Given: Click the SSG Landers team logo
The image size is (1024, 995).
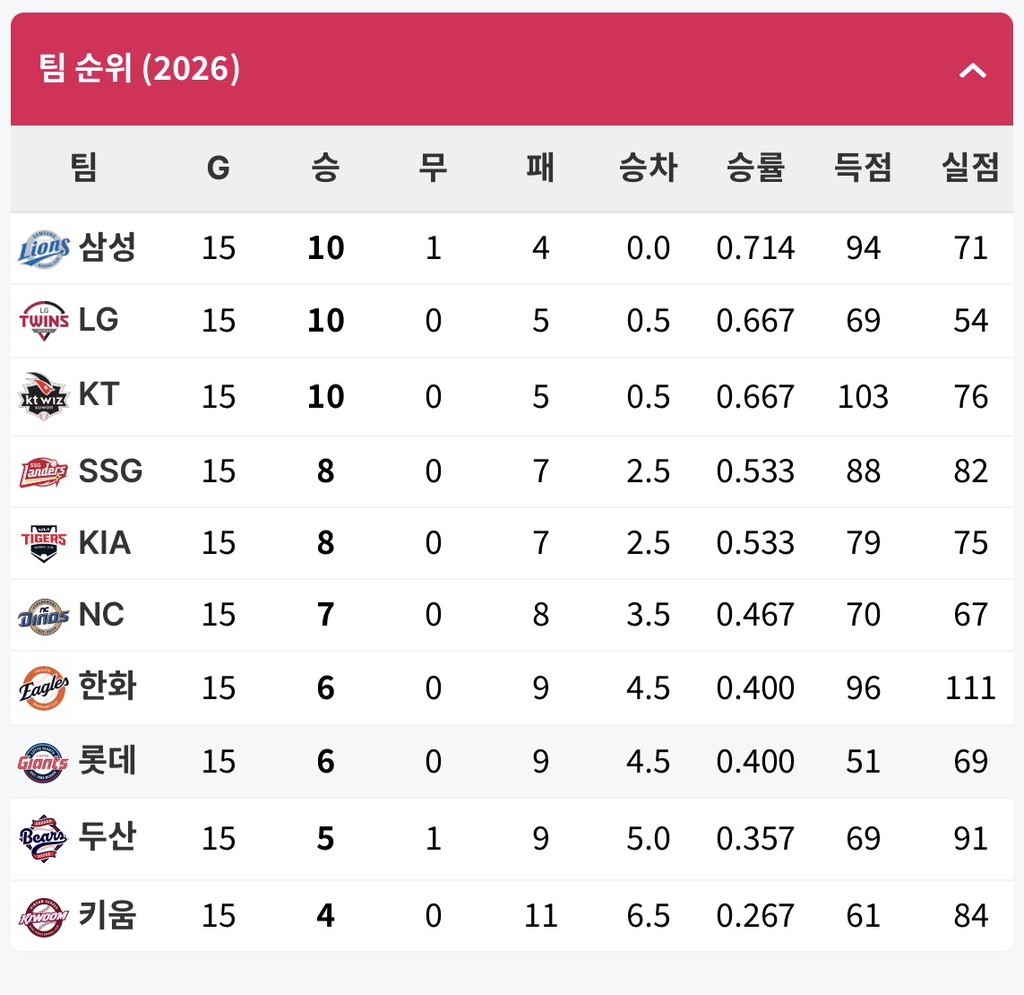Looking at the screenshot, I should click(x=44, y=471).
